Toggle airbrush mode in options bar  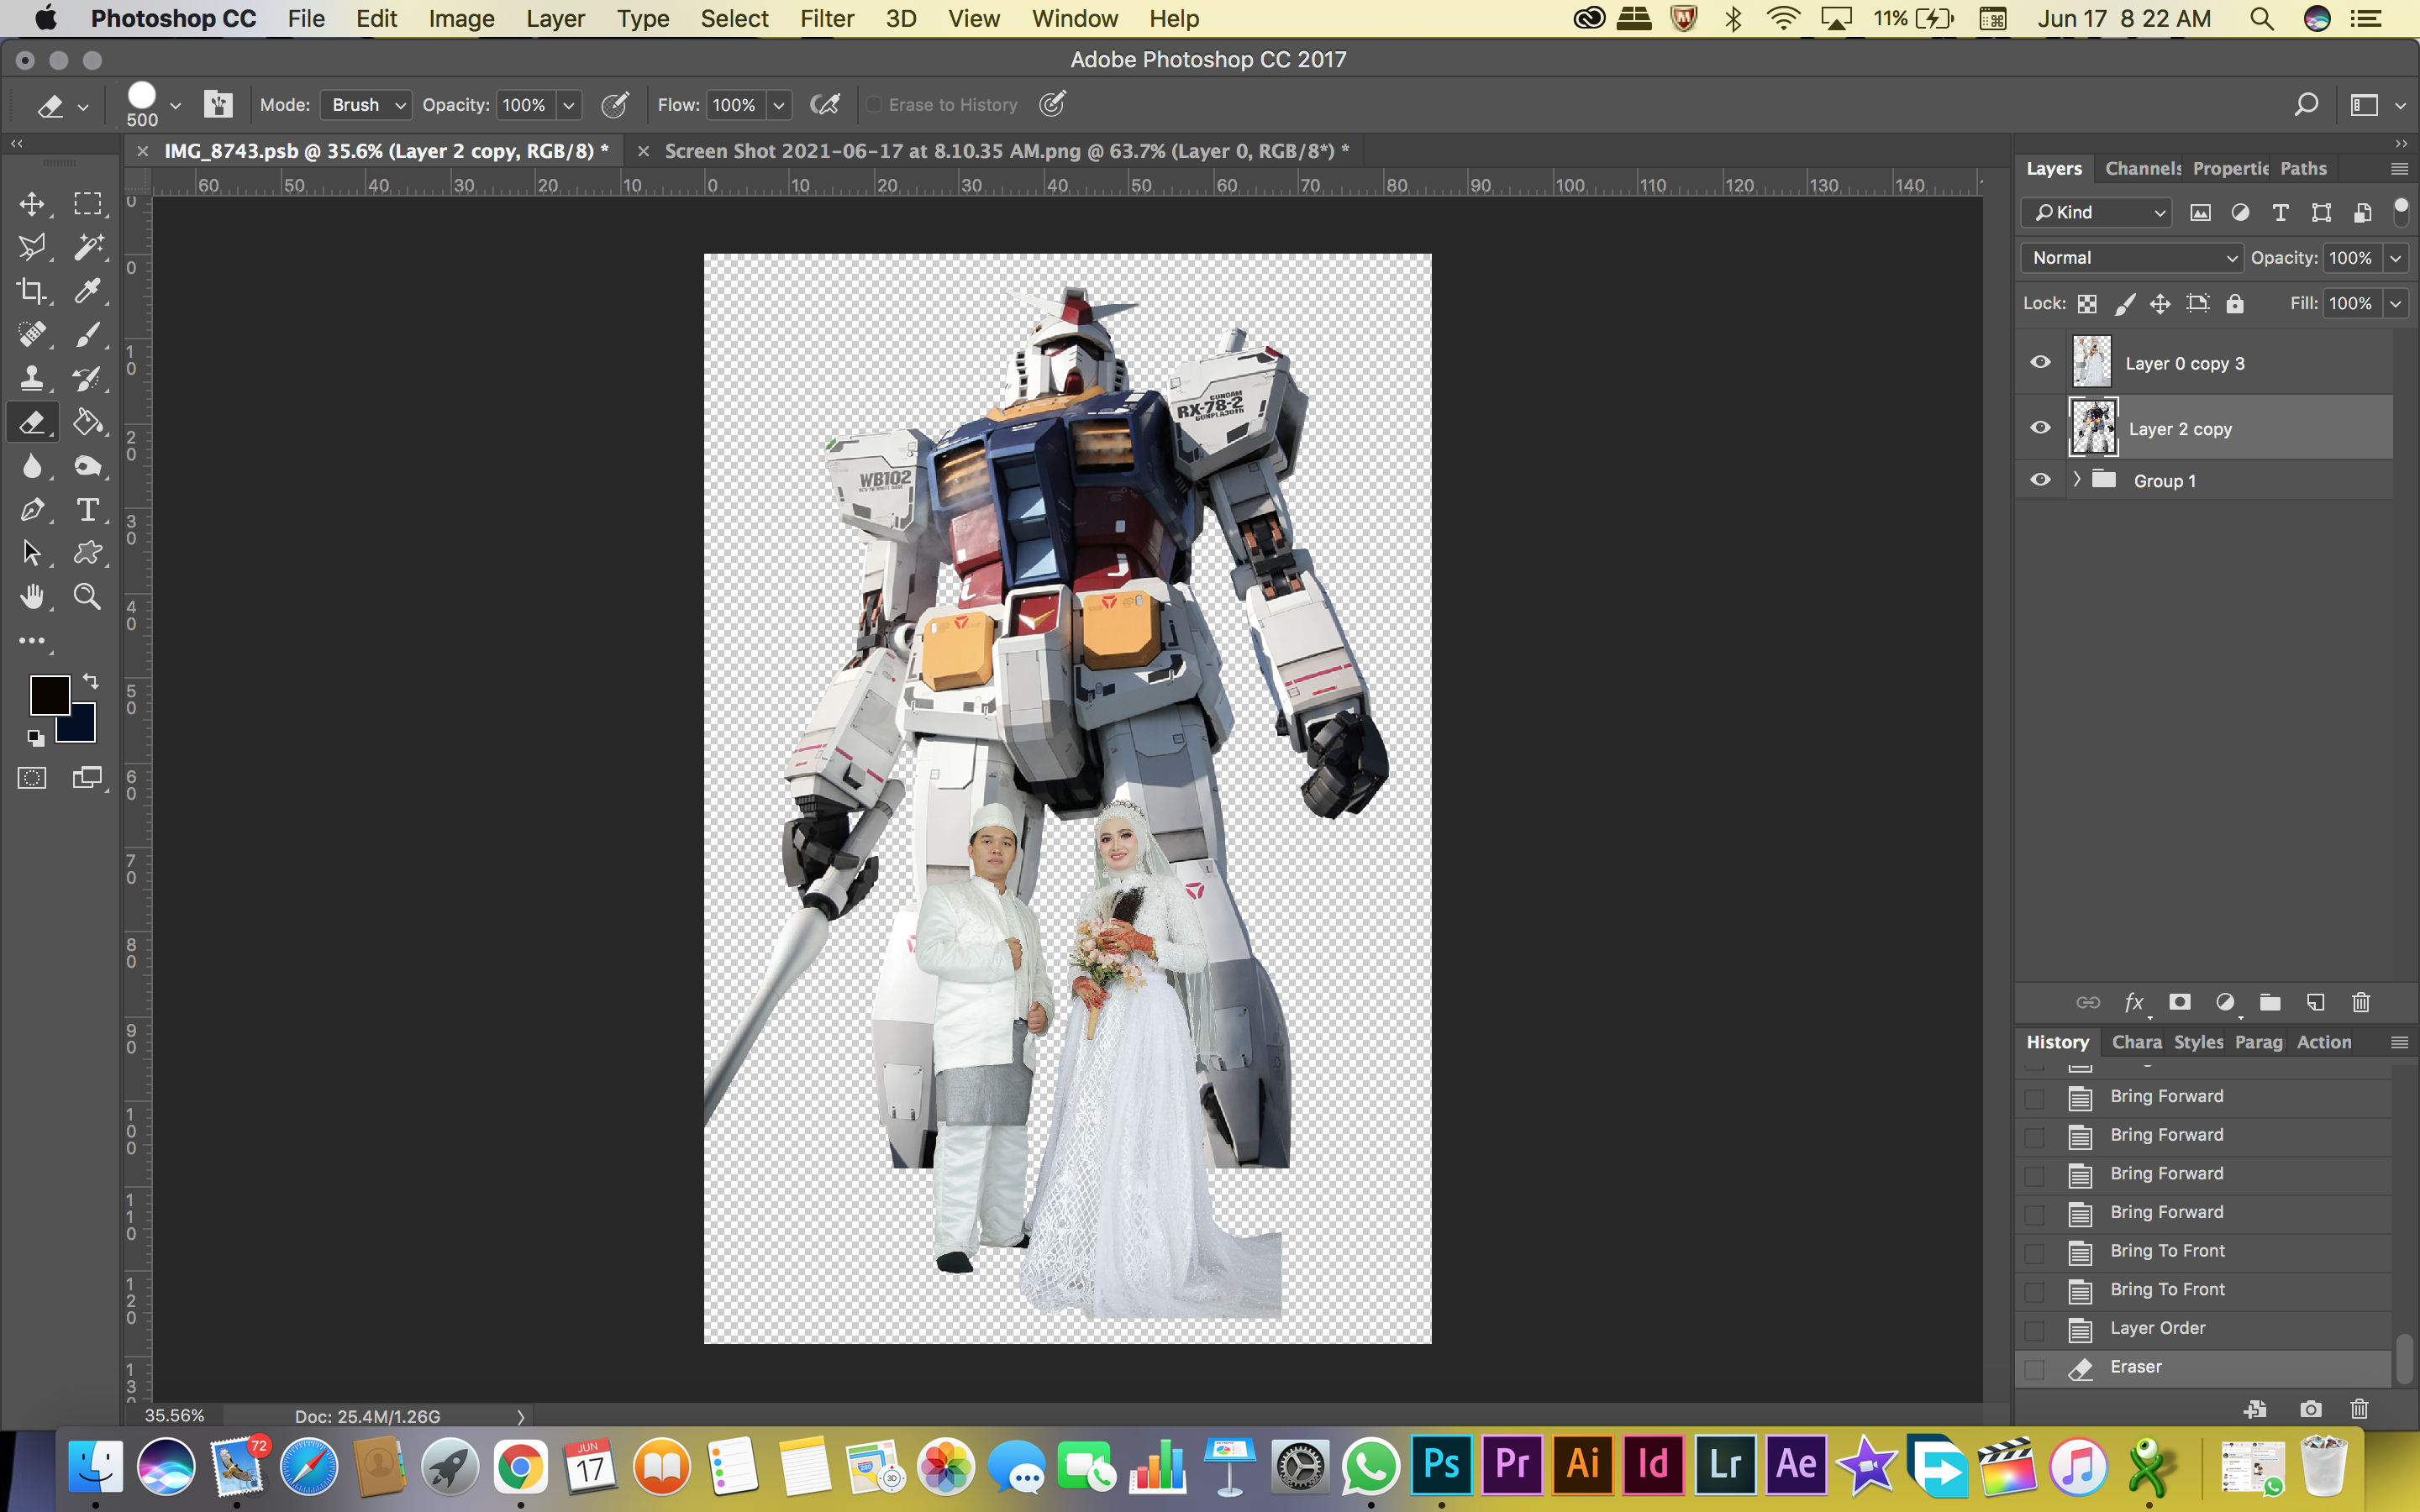coord(825,104)
